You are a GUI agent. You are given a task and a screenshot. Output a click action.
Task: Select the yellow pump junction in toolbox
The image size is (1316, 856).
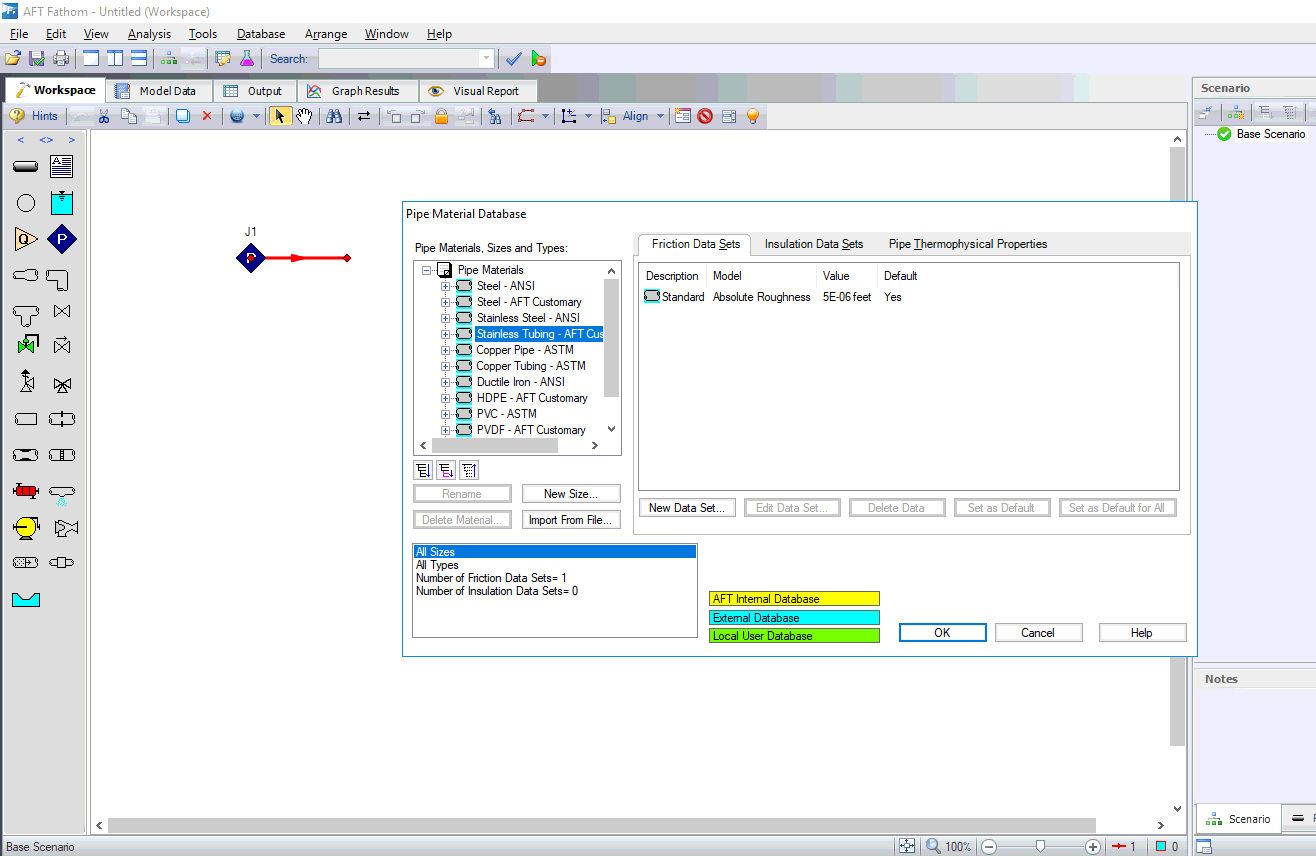tap(26, 527)
